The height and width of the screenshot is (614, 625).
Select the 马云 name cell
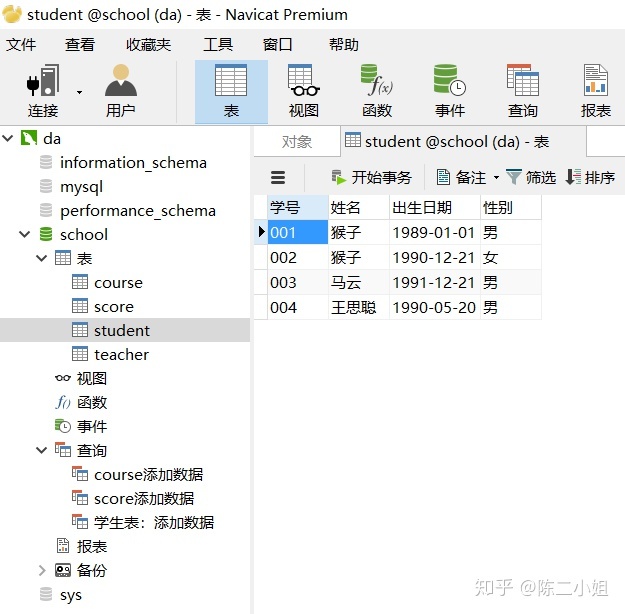pyautogui.click(x=359, y=282)
